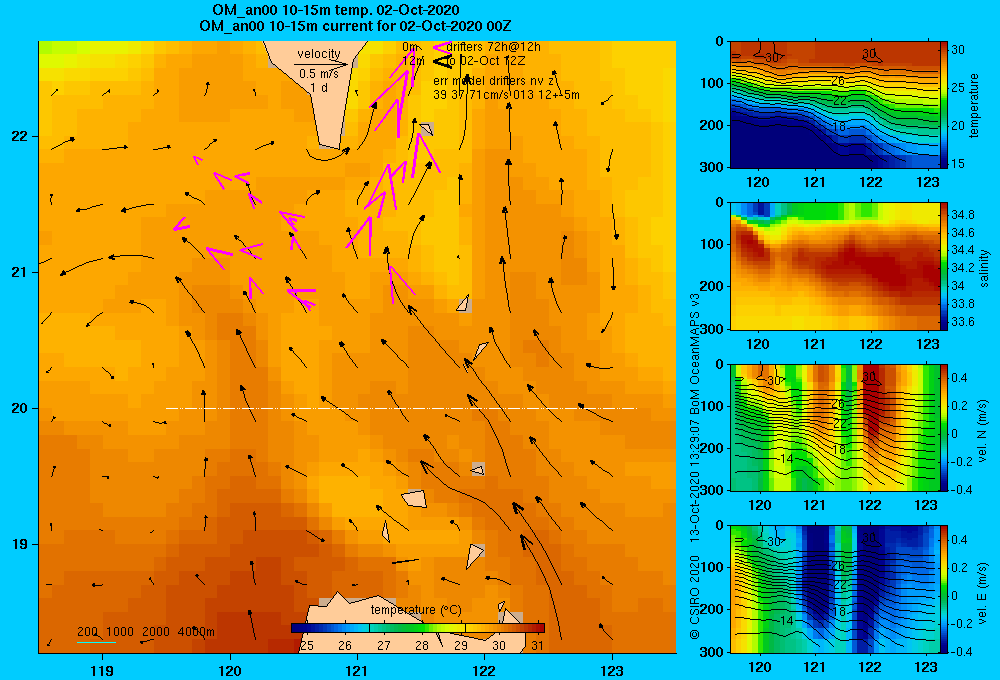
Task: Click the '1 d' legend label
Action: coord(319,87)
